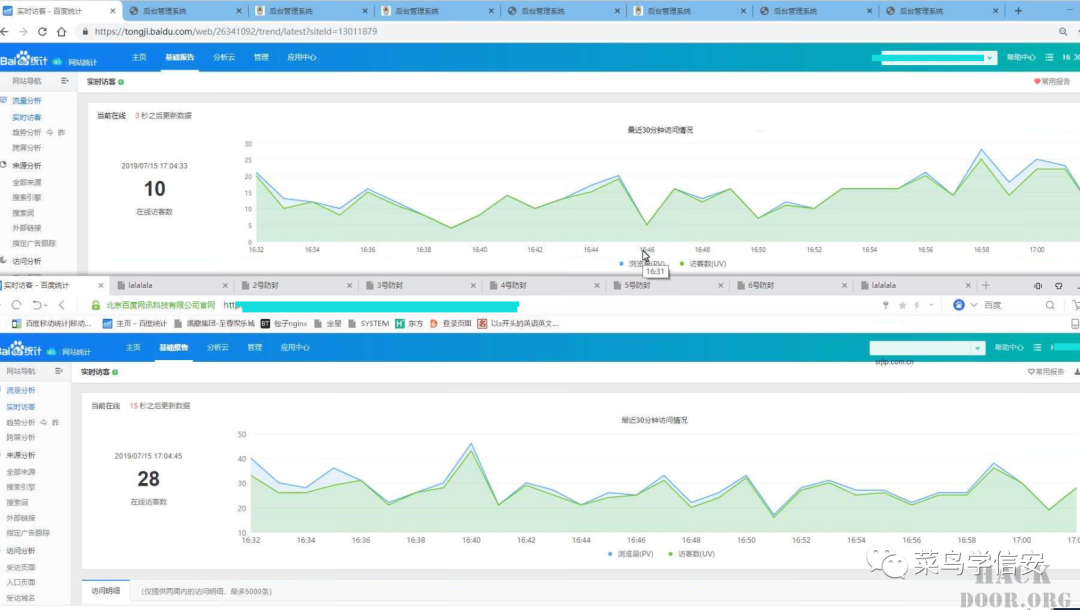Collapse 网站导航 sidebar in upper window
The height and width of the screenshot is (610, 1080).
pos(65,81)
